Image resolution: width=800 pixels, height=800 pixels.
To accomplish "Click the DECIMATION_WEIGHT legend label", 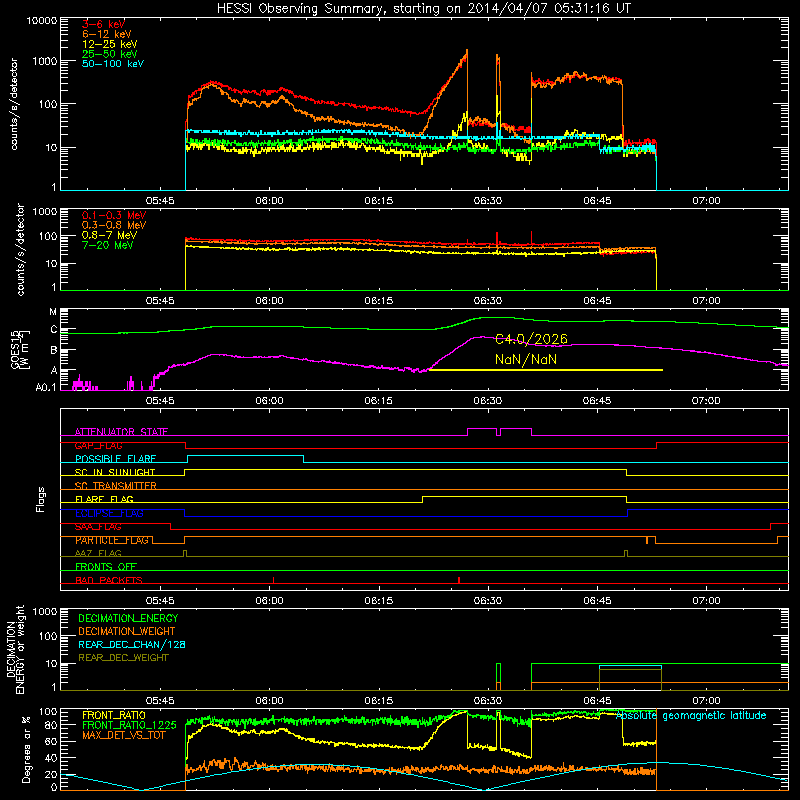I will [x=127, y=632].
